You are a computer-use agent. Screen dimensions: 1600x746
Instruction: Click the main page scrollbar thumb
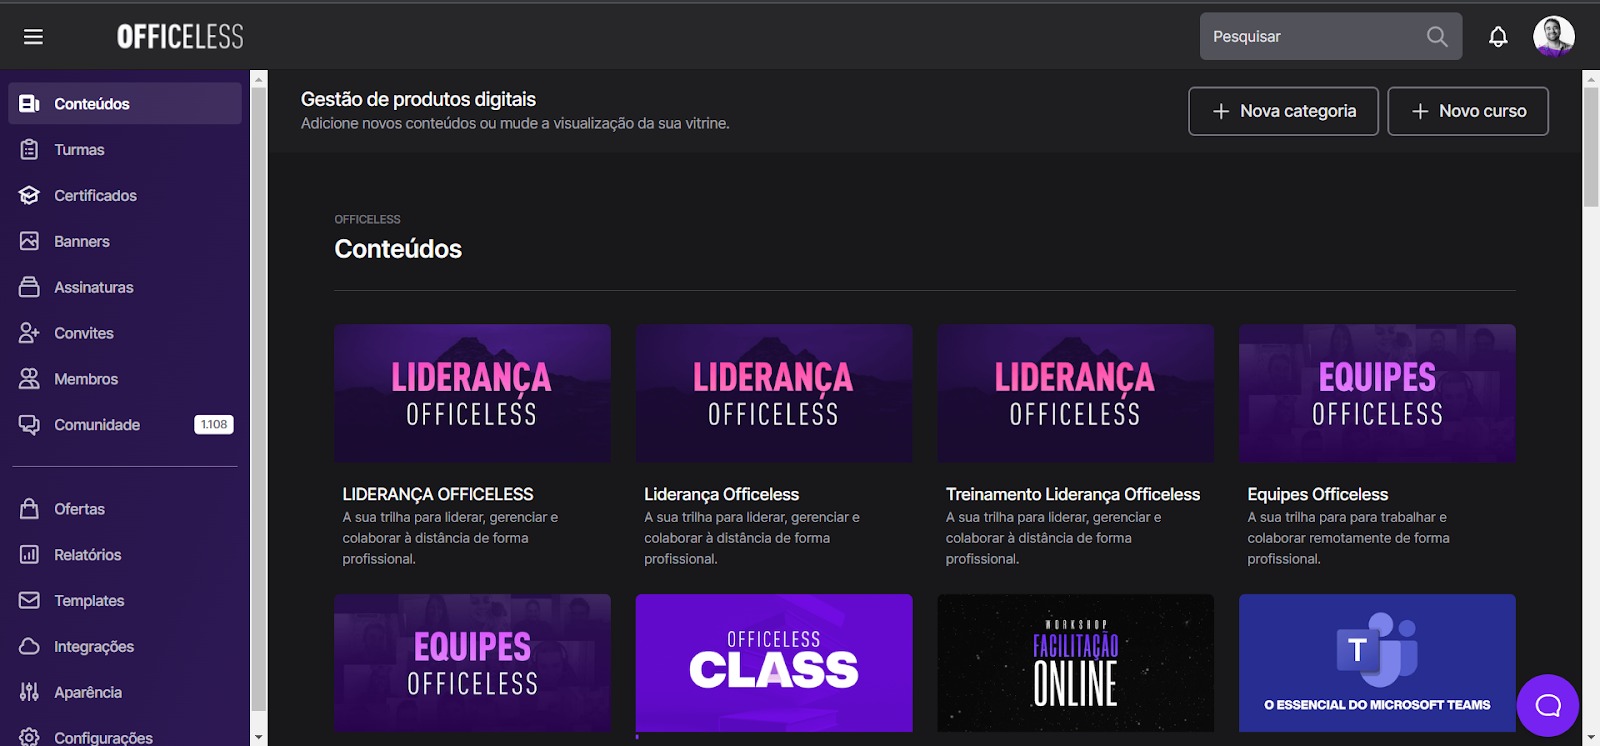click(1591, 147)
